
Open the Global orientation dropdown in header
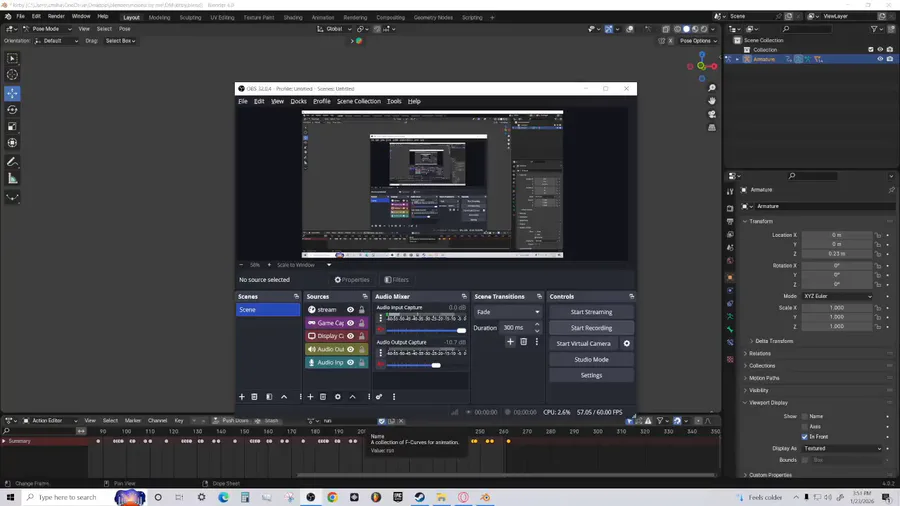(334, 29)
